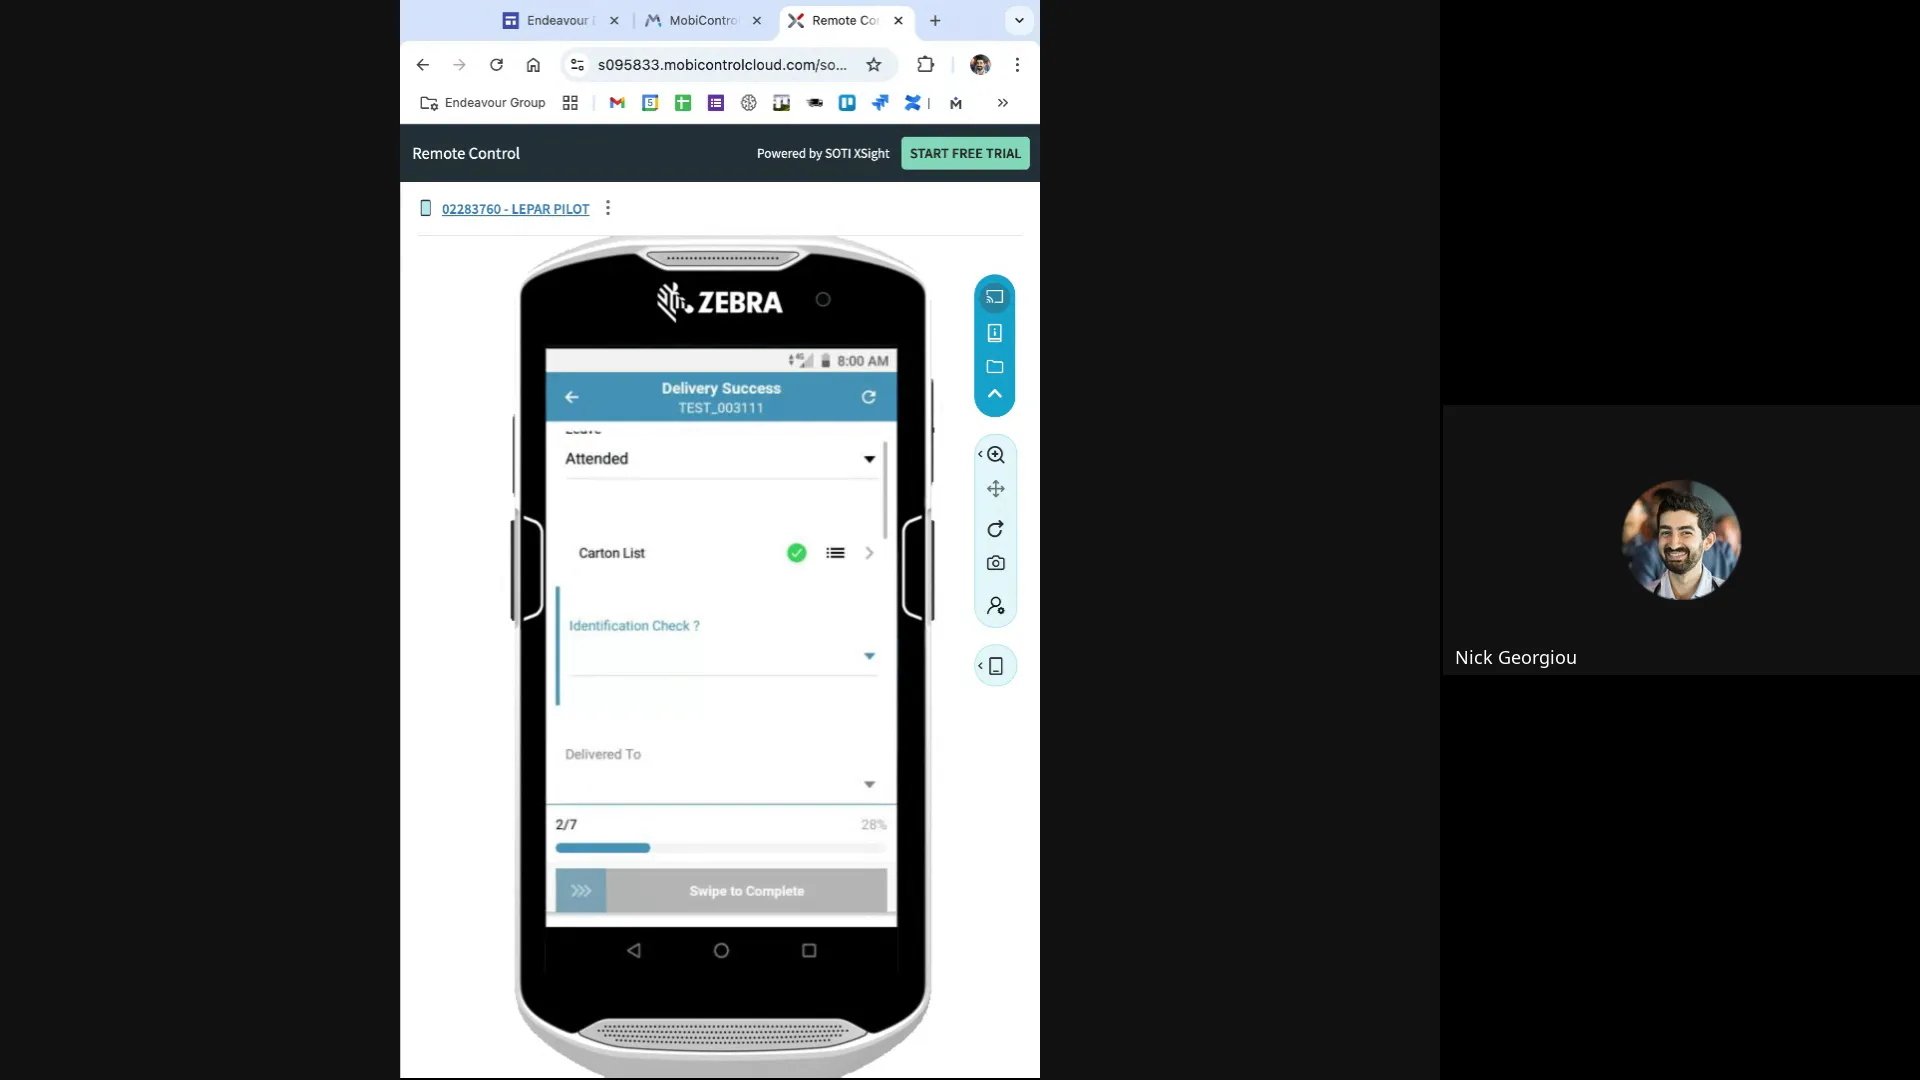Click the zoom in magnifier icon
1920x1080 pixels.
coord(996,455)
